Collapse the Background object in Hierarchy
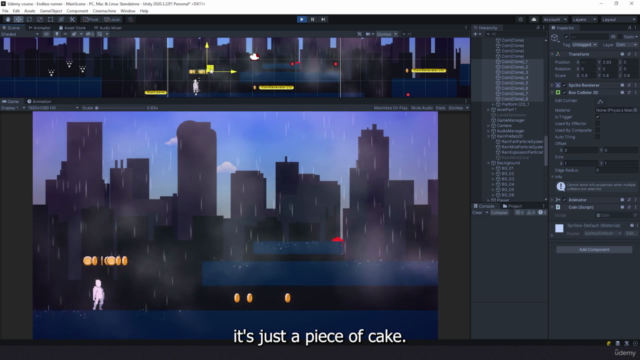 pos(489,163)
